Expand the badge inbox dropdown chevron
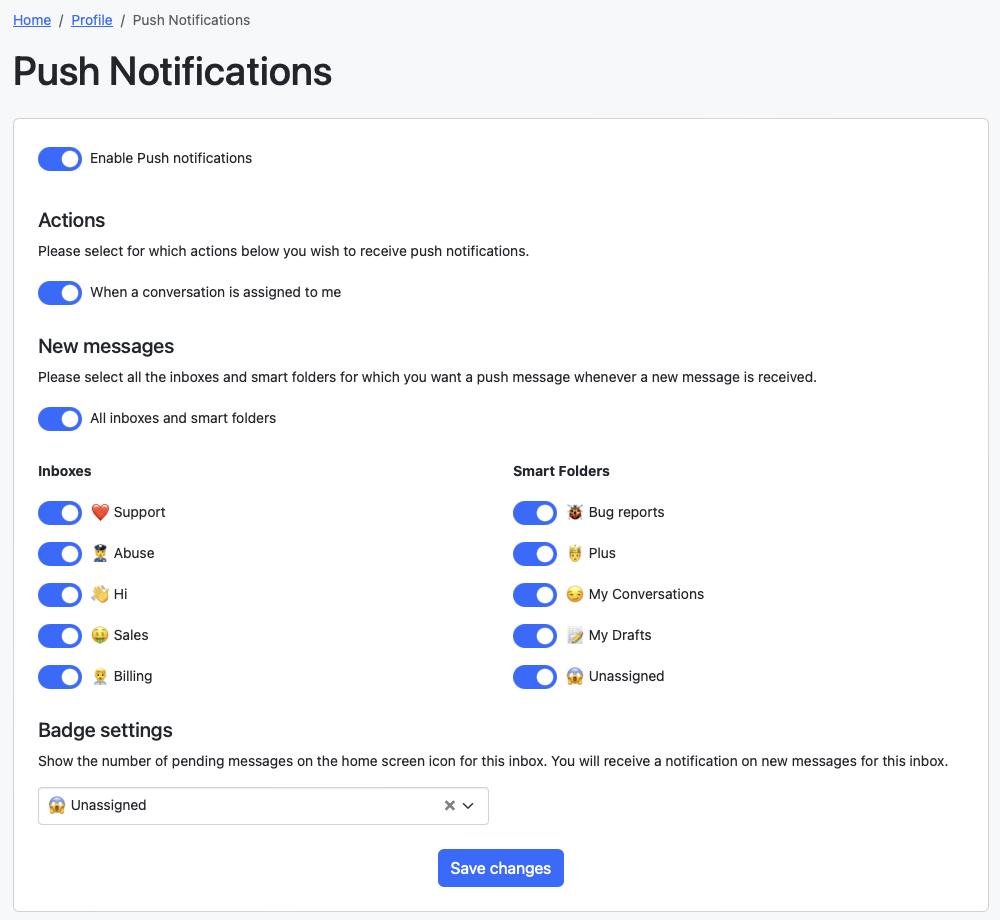Screen dimensions: 1000x920 pyautogui.click(x=468, y=806)
